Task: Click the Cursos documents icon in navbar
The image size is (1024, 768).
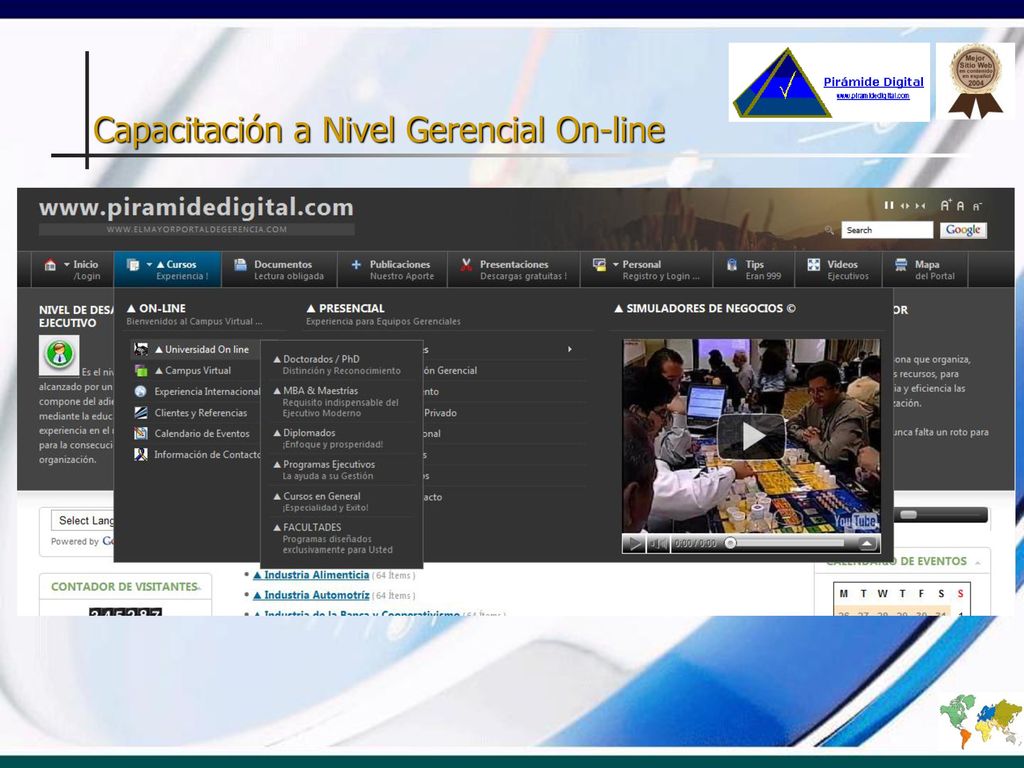Action: (x=133, y=264)
